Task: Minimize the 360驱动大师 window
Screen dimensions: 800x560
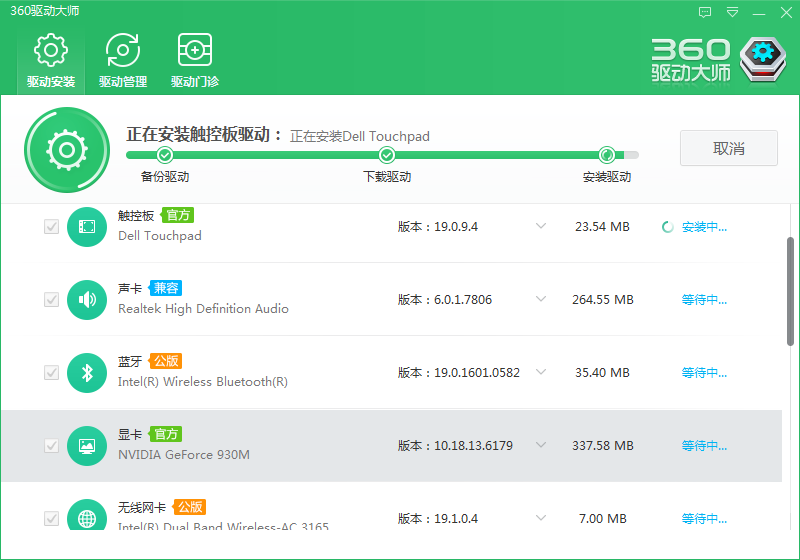Action: pos(759,12)
